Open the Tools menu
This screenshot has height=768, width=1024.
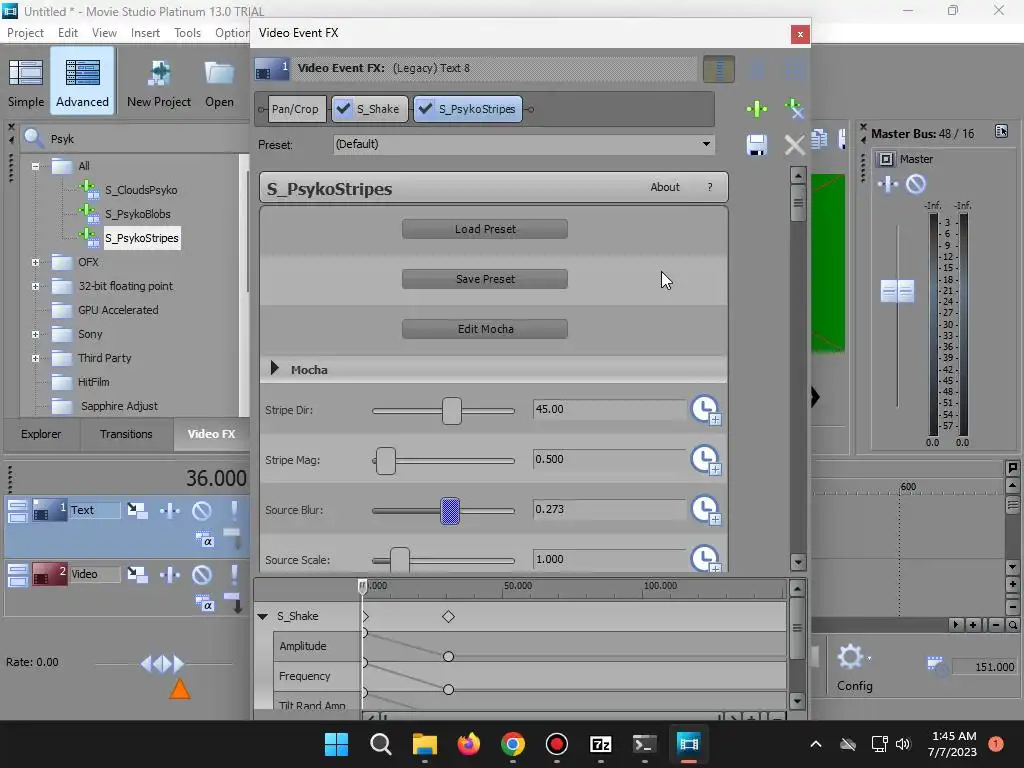[187, 33]
